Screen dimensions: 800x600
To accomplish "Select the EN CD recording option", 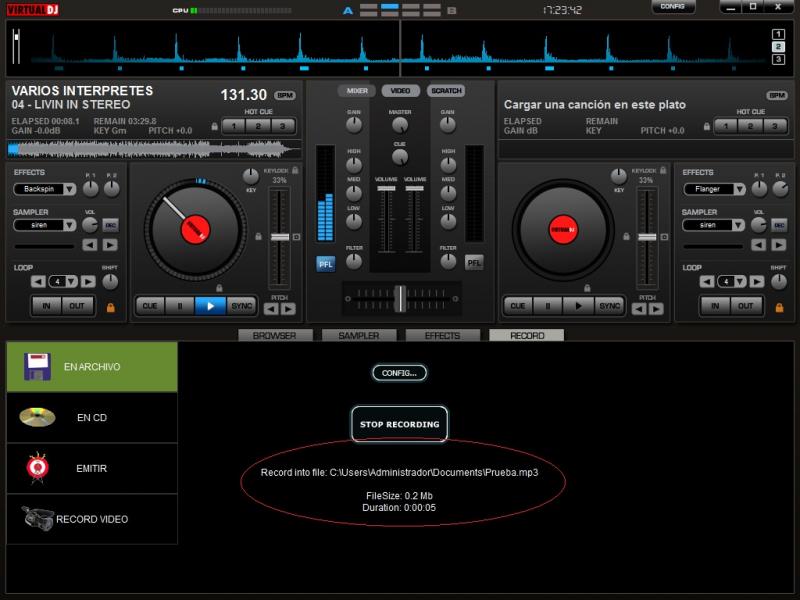I will (x=92, y=417).
